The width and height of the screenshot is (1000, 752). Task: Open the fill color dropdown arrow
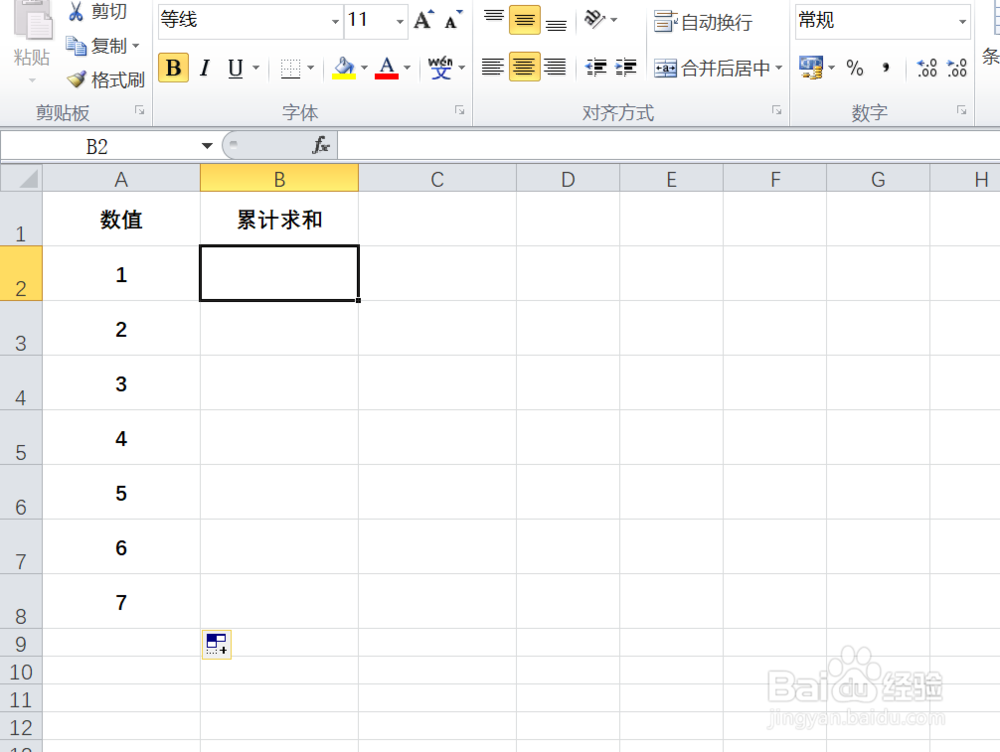(x=364, y=68)
